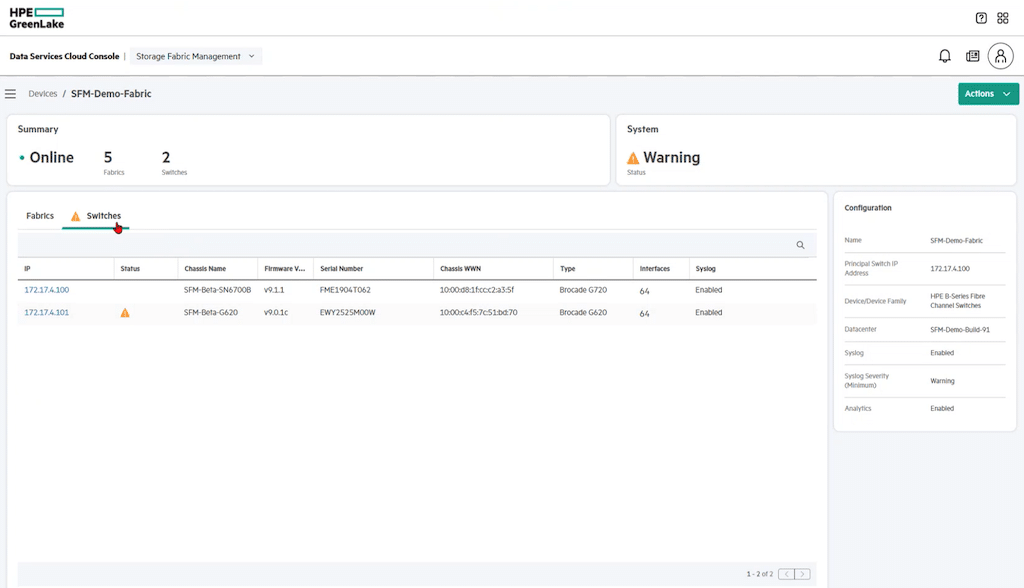Open the notifications bell
Viewport: 1024px width, 588px height.
tap(944, 56)
